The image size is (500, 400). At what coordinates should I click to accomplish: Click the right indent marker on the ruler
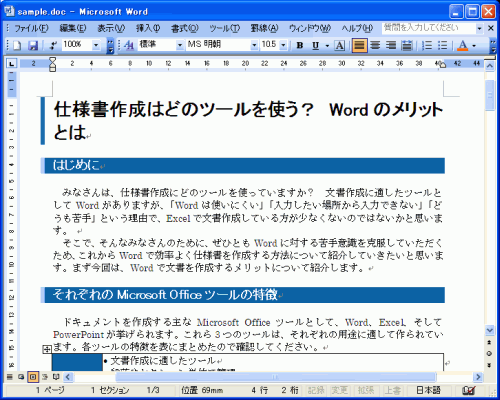coord(442,65)
